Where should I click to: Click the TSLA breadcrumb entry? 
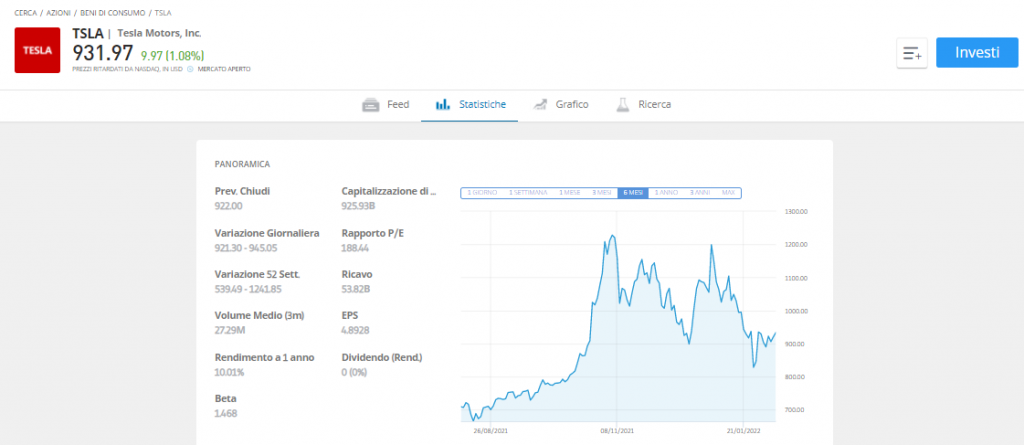pos(163,12)
